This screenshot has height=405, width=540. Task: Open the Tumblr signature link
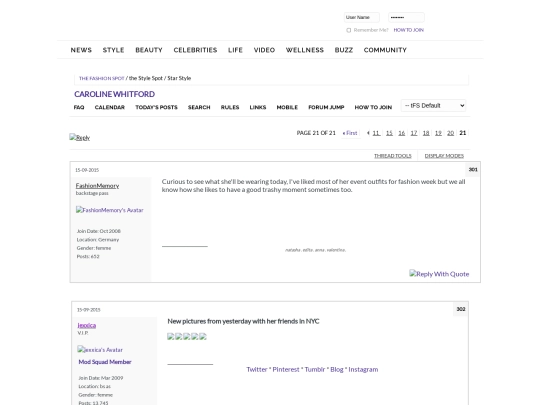(x=315, y=369)
